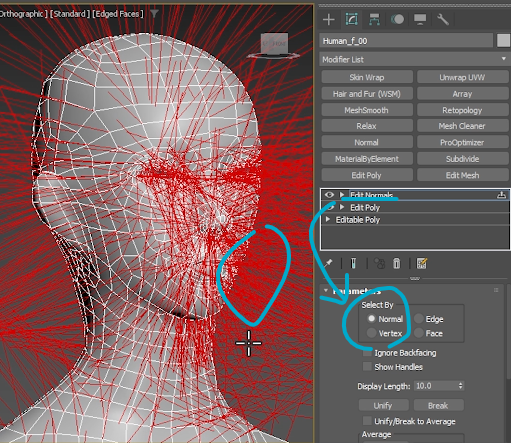
Task: Open the Orthographic view menu
Action: pos(23,14)
